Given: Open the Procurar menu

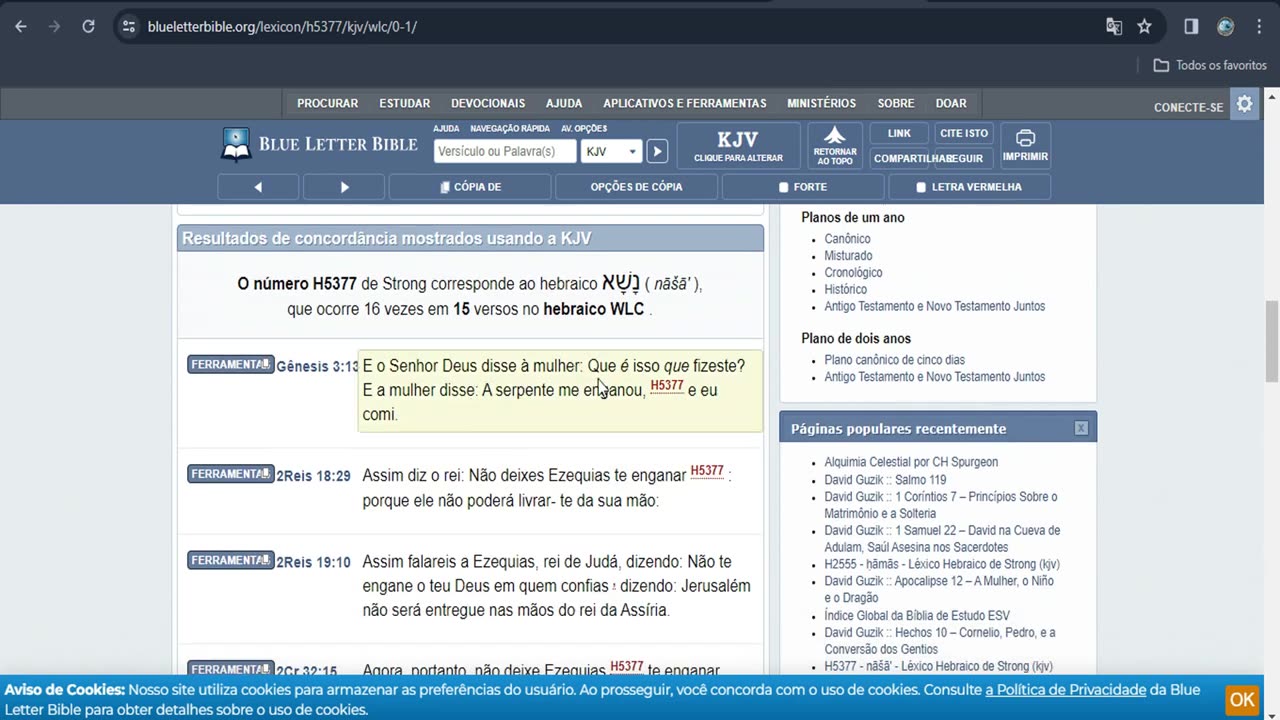Looking at the screenshot, I should (x=327, y=103).
